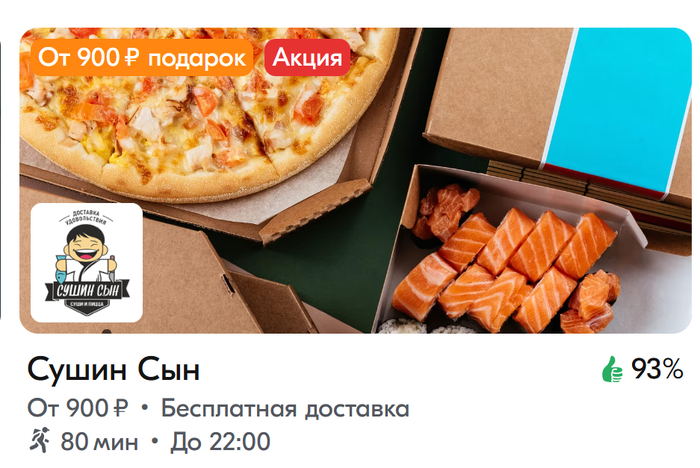Click the "Доставка удовольствия" arc text in logo

point(86,217)
